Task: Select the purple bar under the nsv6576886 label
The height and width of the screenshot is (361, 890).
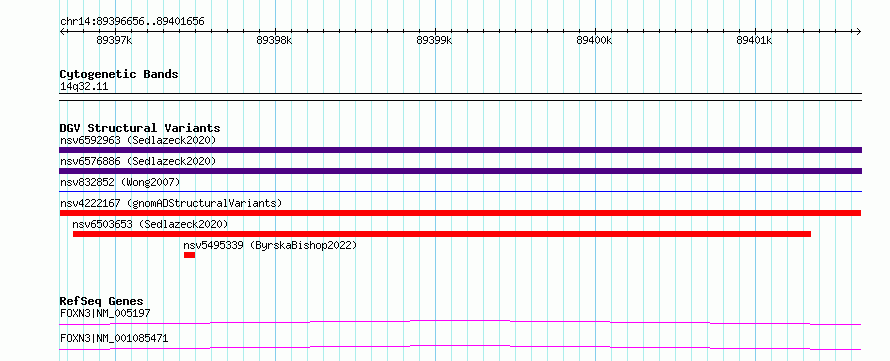Action: click(460, 171)
